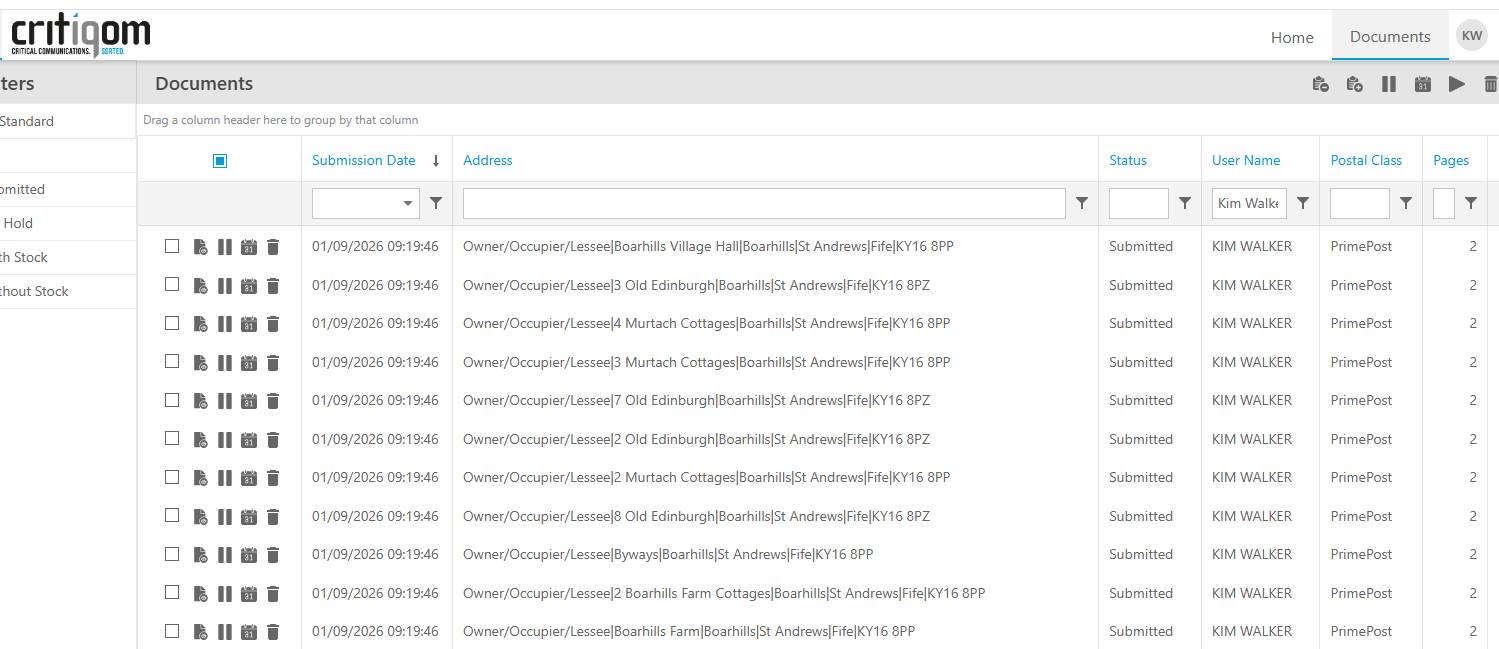This screenshot has height=649, width=1499.
Task: Click the Address filter text field
Action: click(x=764, y=203)
